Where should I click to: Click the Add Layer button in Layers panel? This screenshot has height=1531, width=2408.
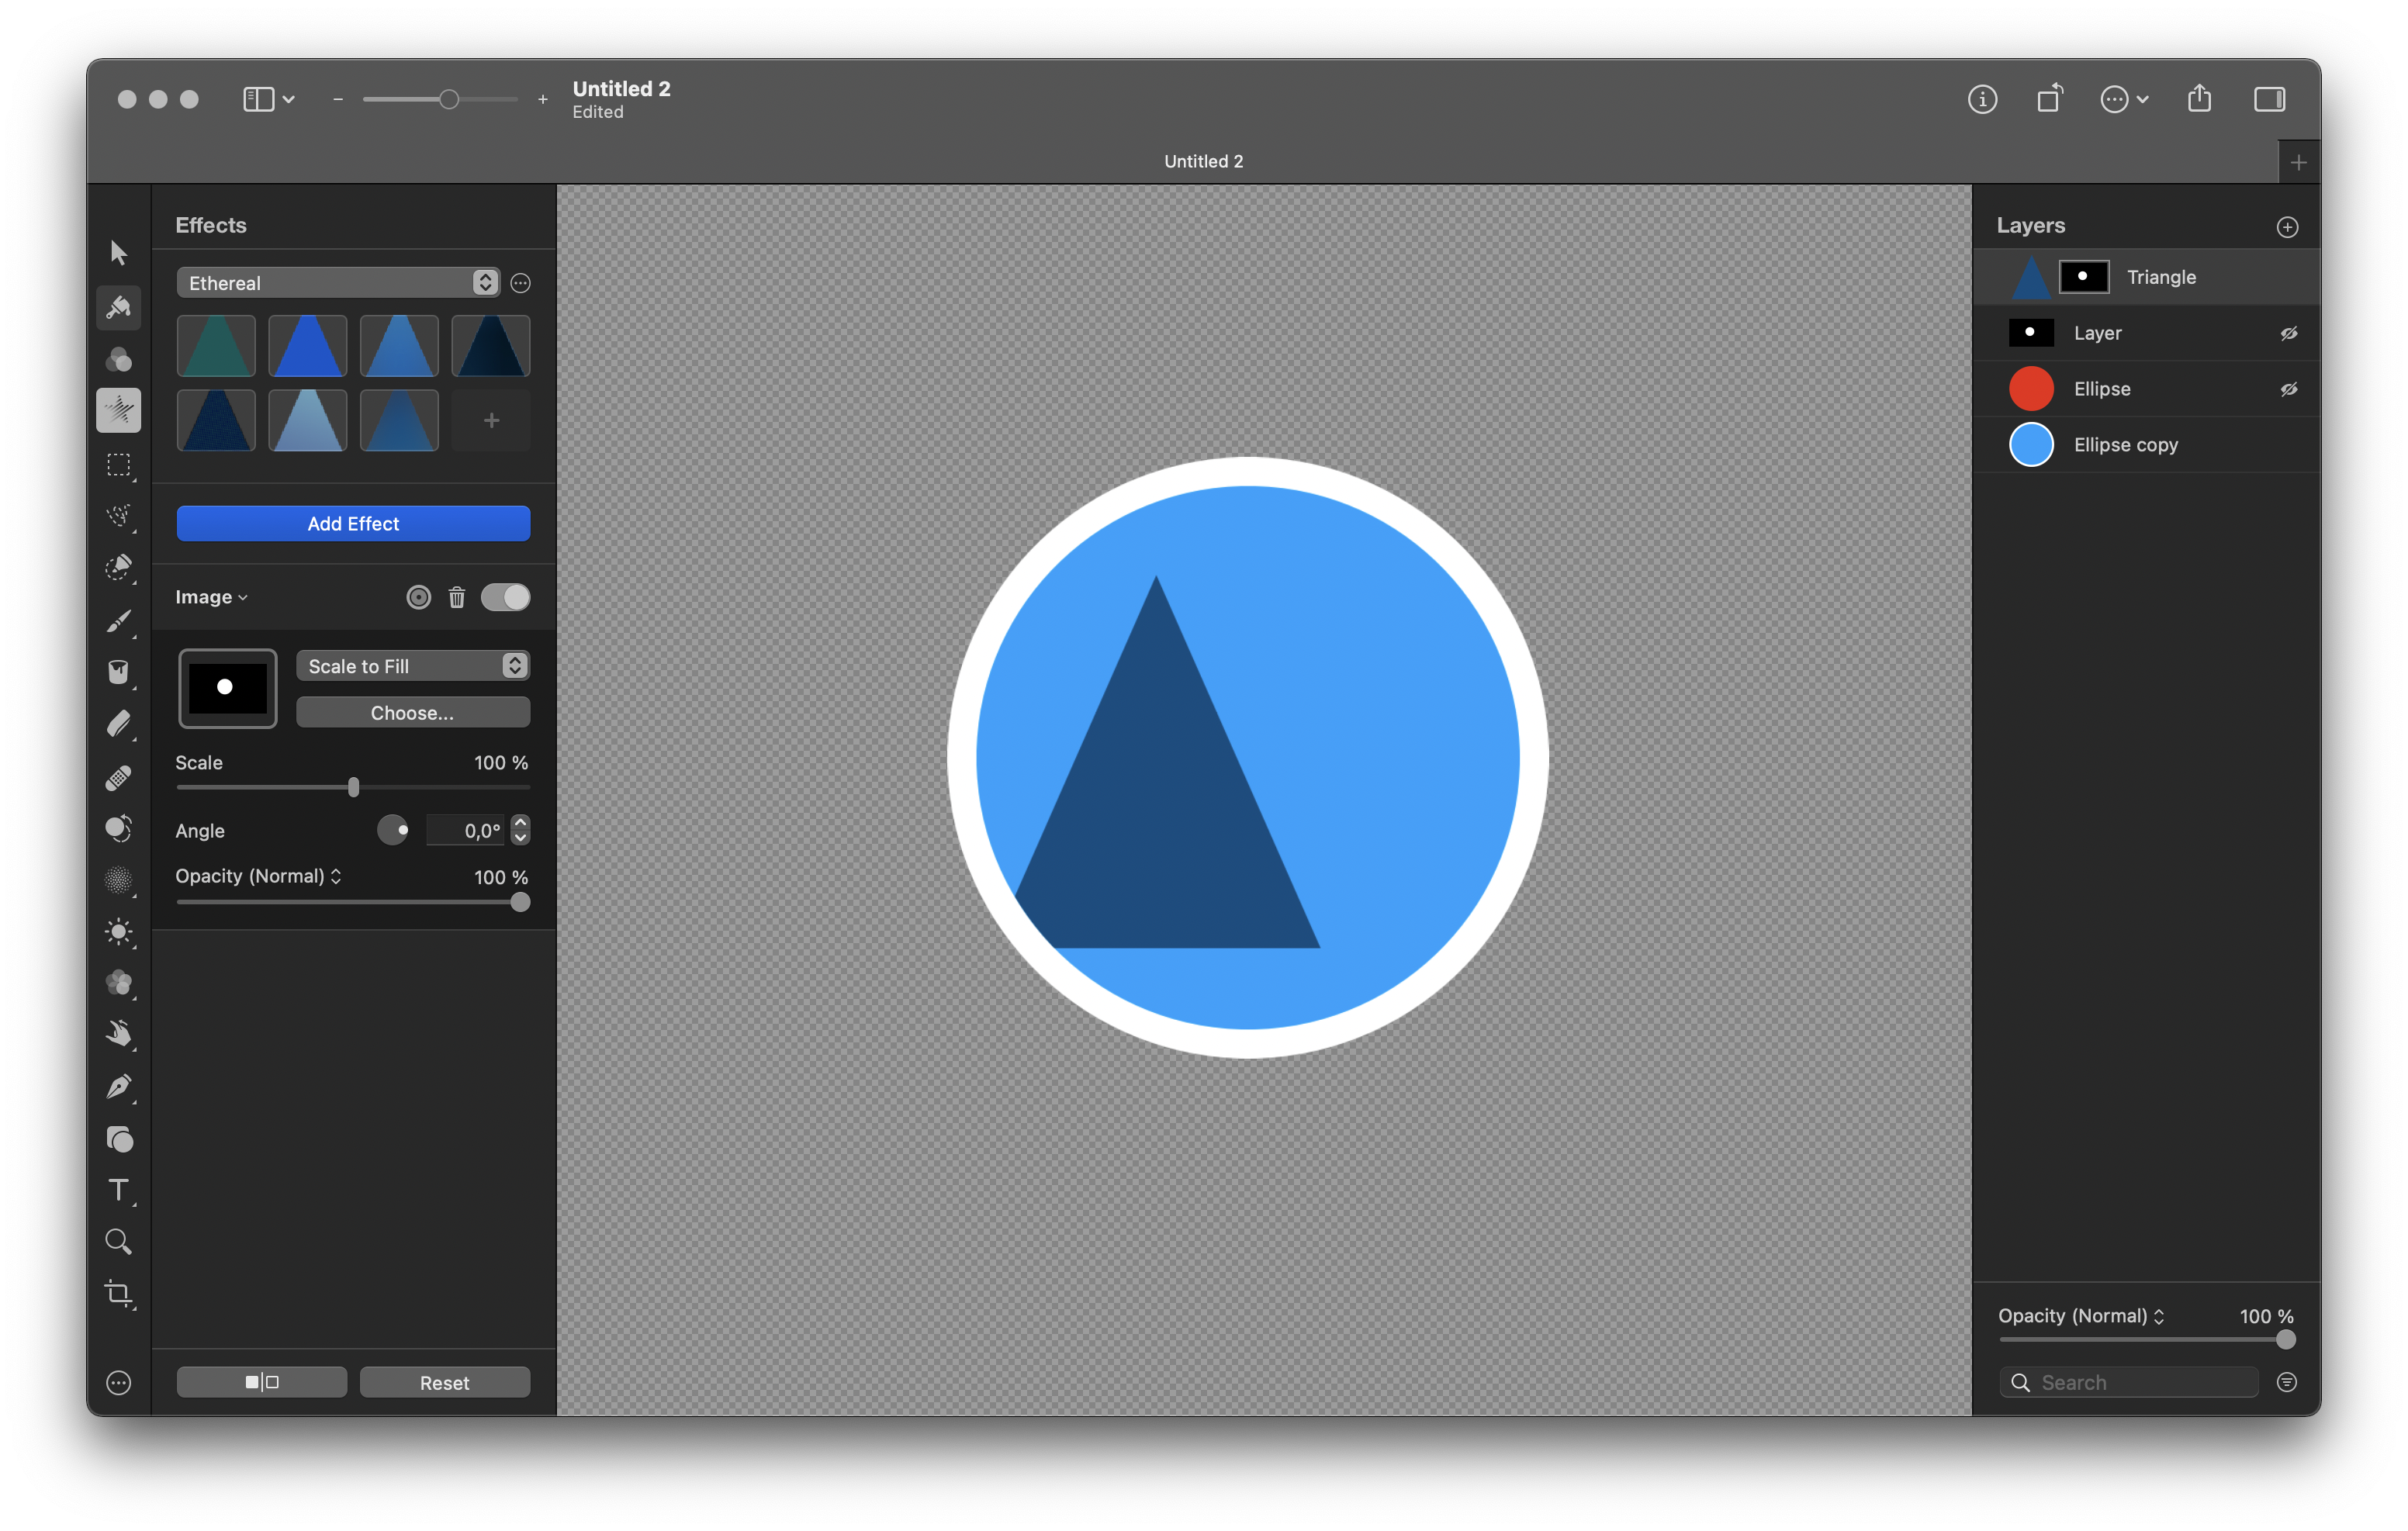2287,224
